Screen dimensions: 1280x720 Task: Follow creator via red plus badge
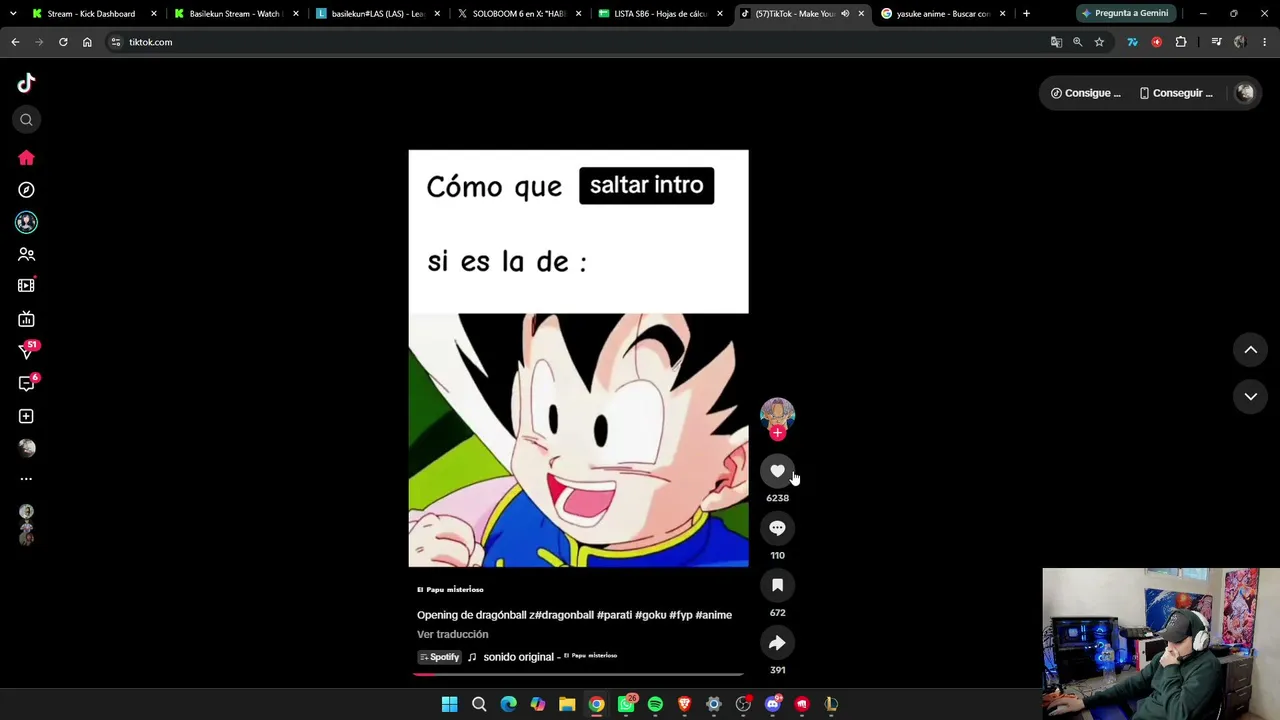coord(777,433)
